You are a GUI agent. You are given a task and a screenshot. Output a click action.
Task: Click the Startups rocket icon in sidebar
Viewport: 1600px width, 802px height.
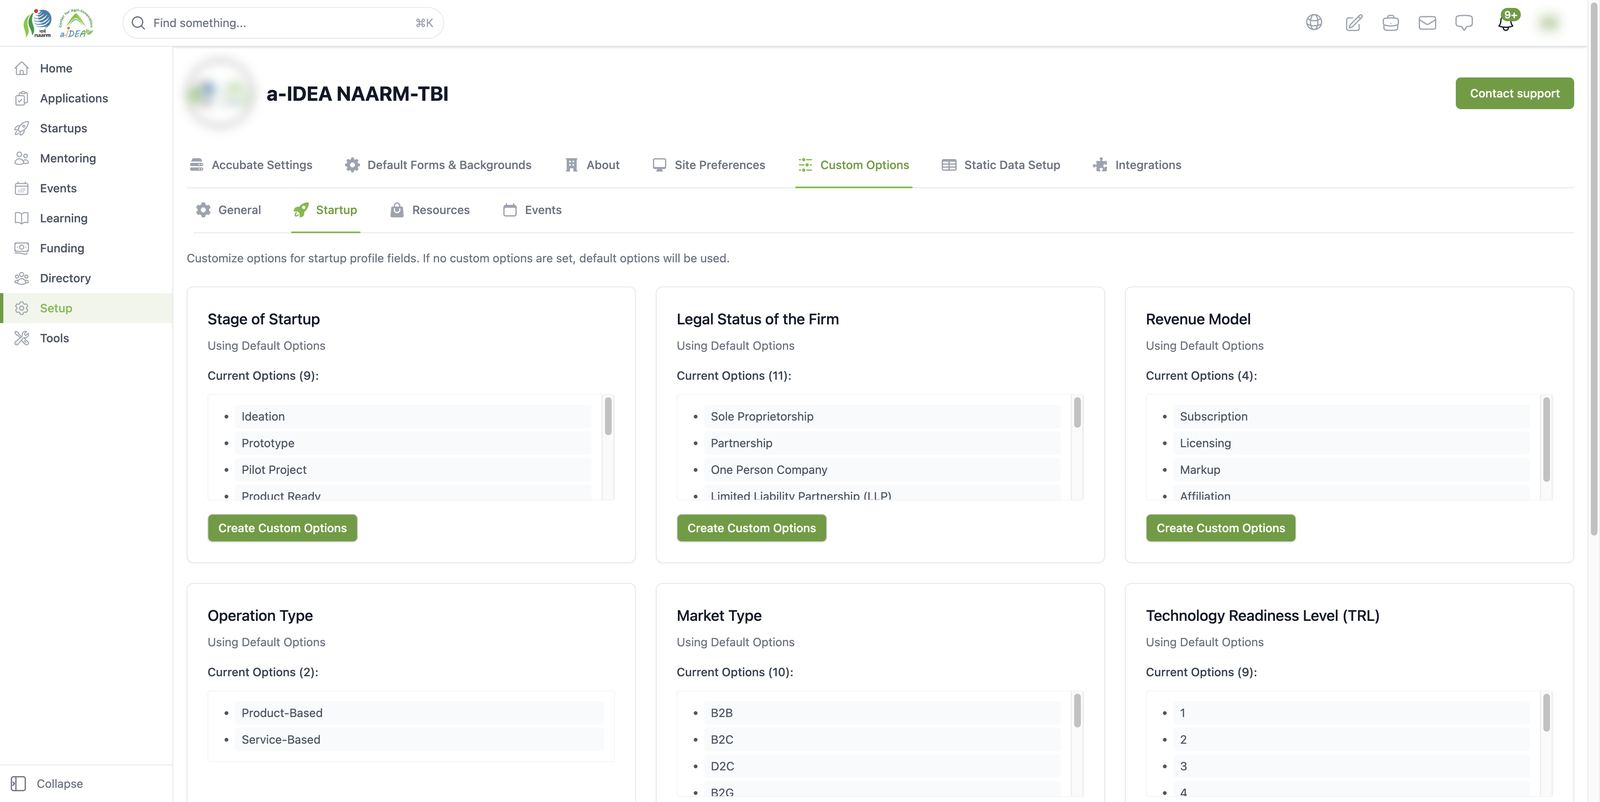click(x=22, y=128)
